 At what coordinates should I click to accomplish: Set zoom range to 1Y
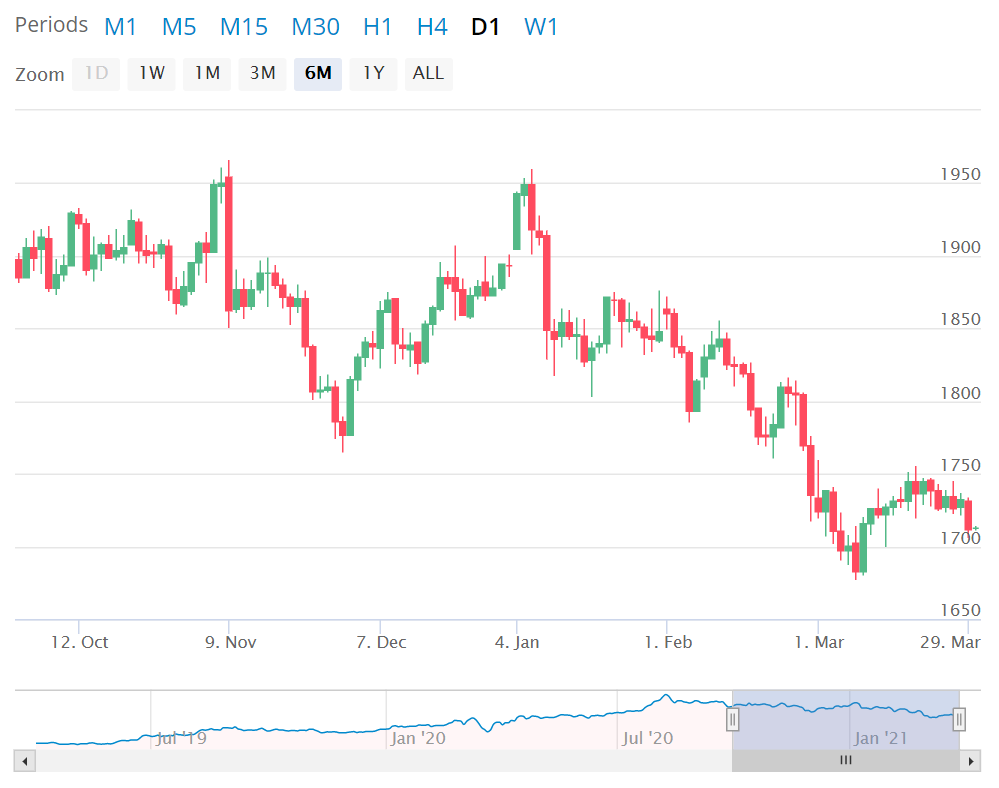(373, 74)
